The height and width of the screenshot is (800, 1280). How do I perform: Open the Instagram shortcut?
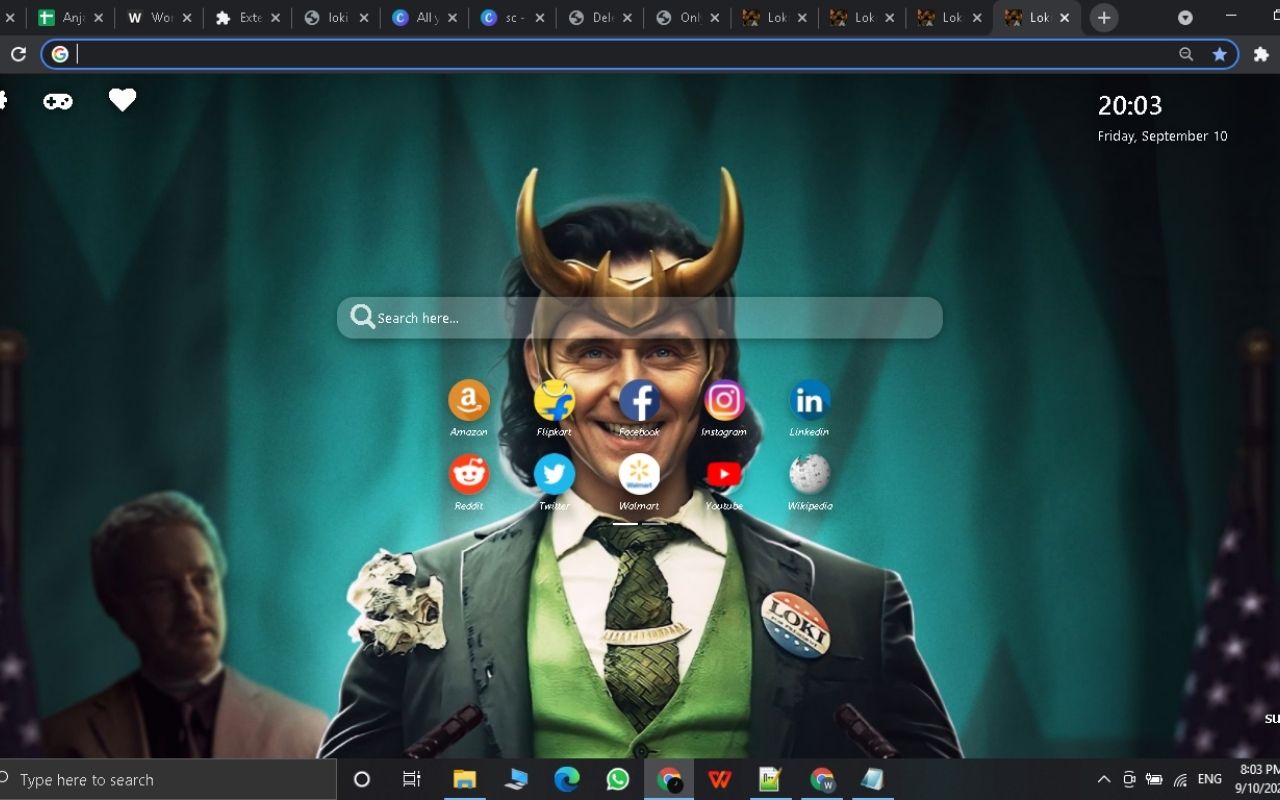click(x=724, y=400)
